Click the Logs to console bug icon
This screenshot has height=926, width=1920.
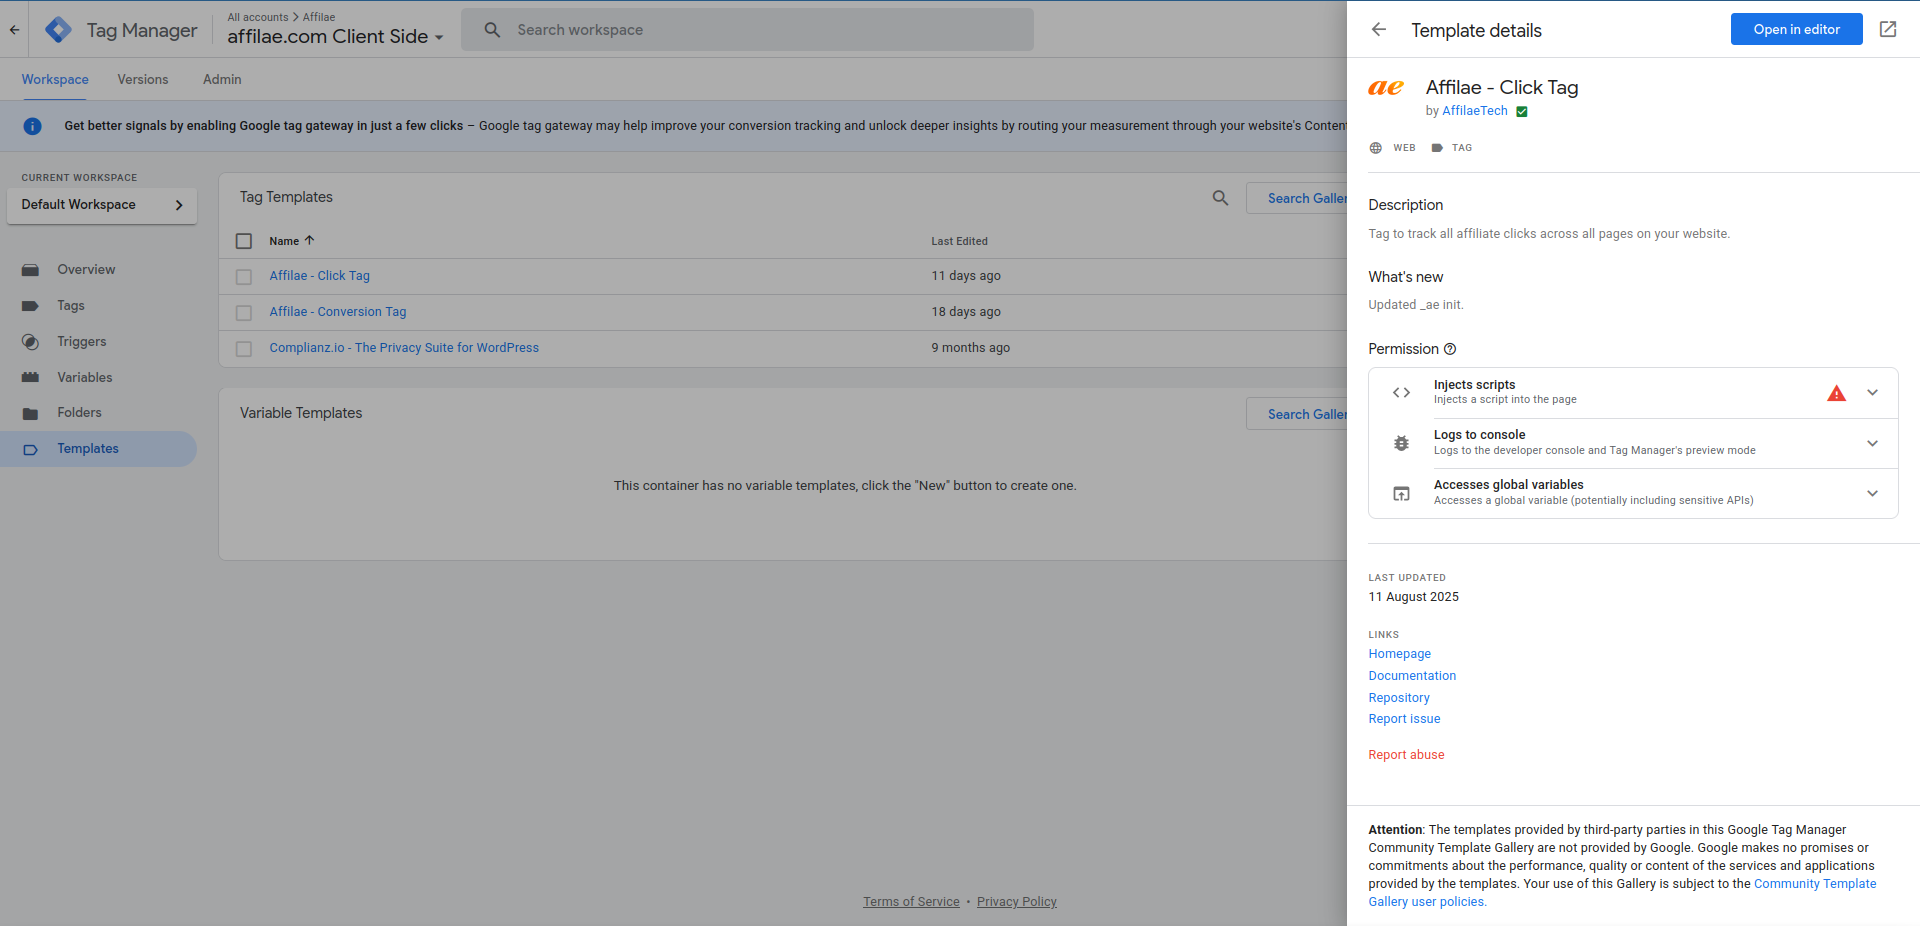tap(1401, 443)
